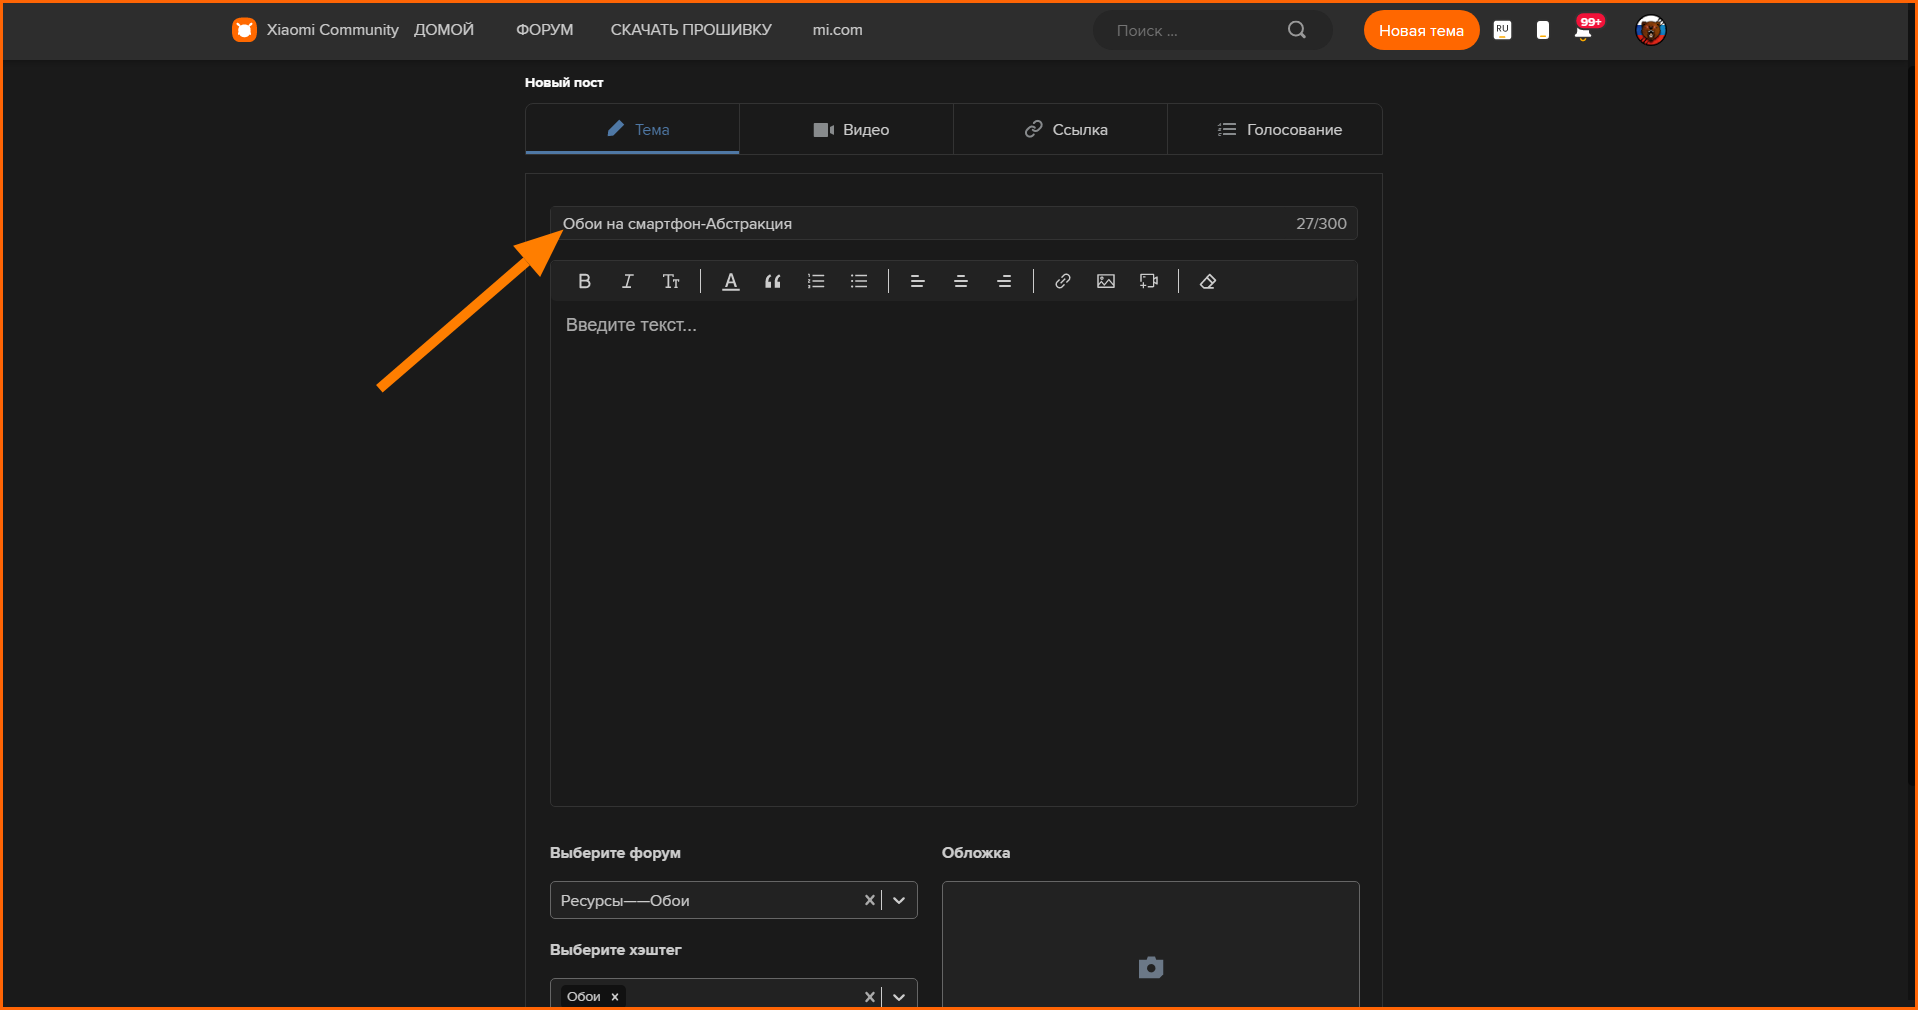1918x1010 pixels.
Task: Open the text size tool
Action: (671, 281)
